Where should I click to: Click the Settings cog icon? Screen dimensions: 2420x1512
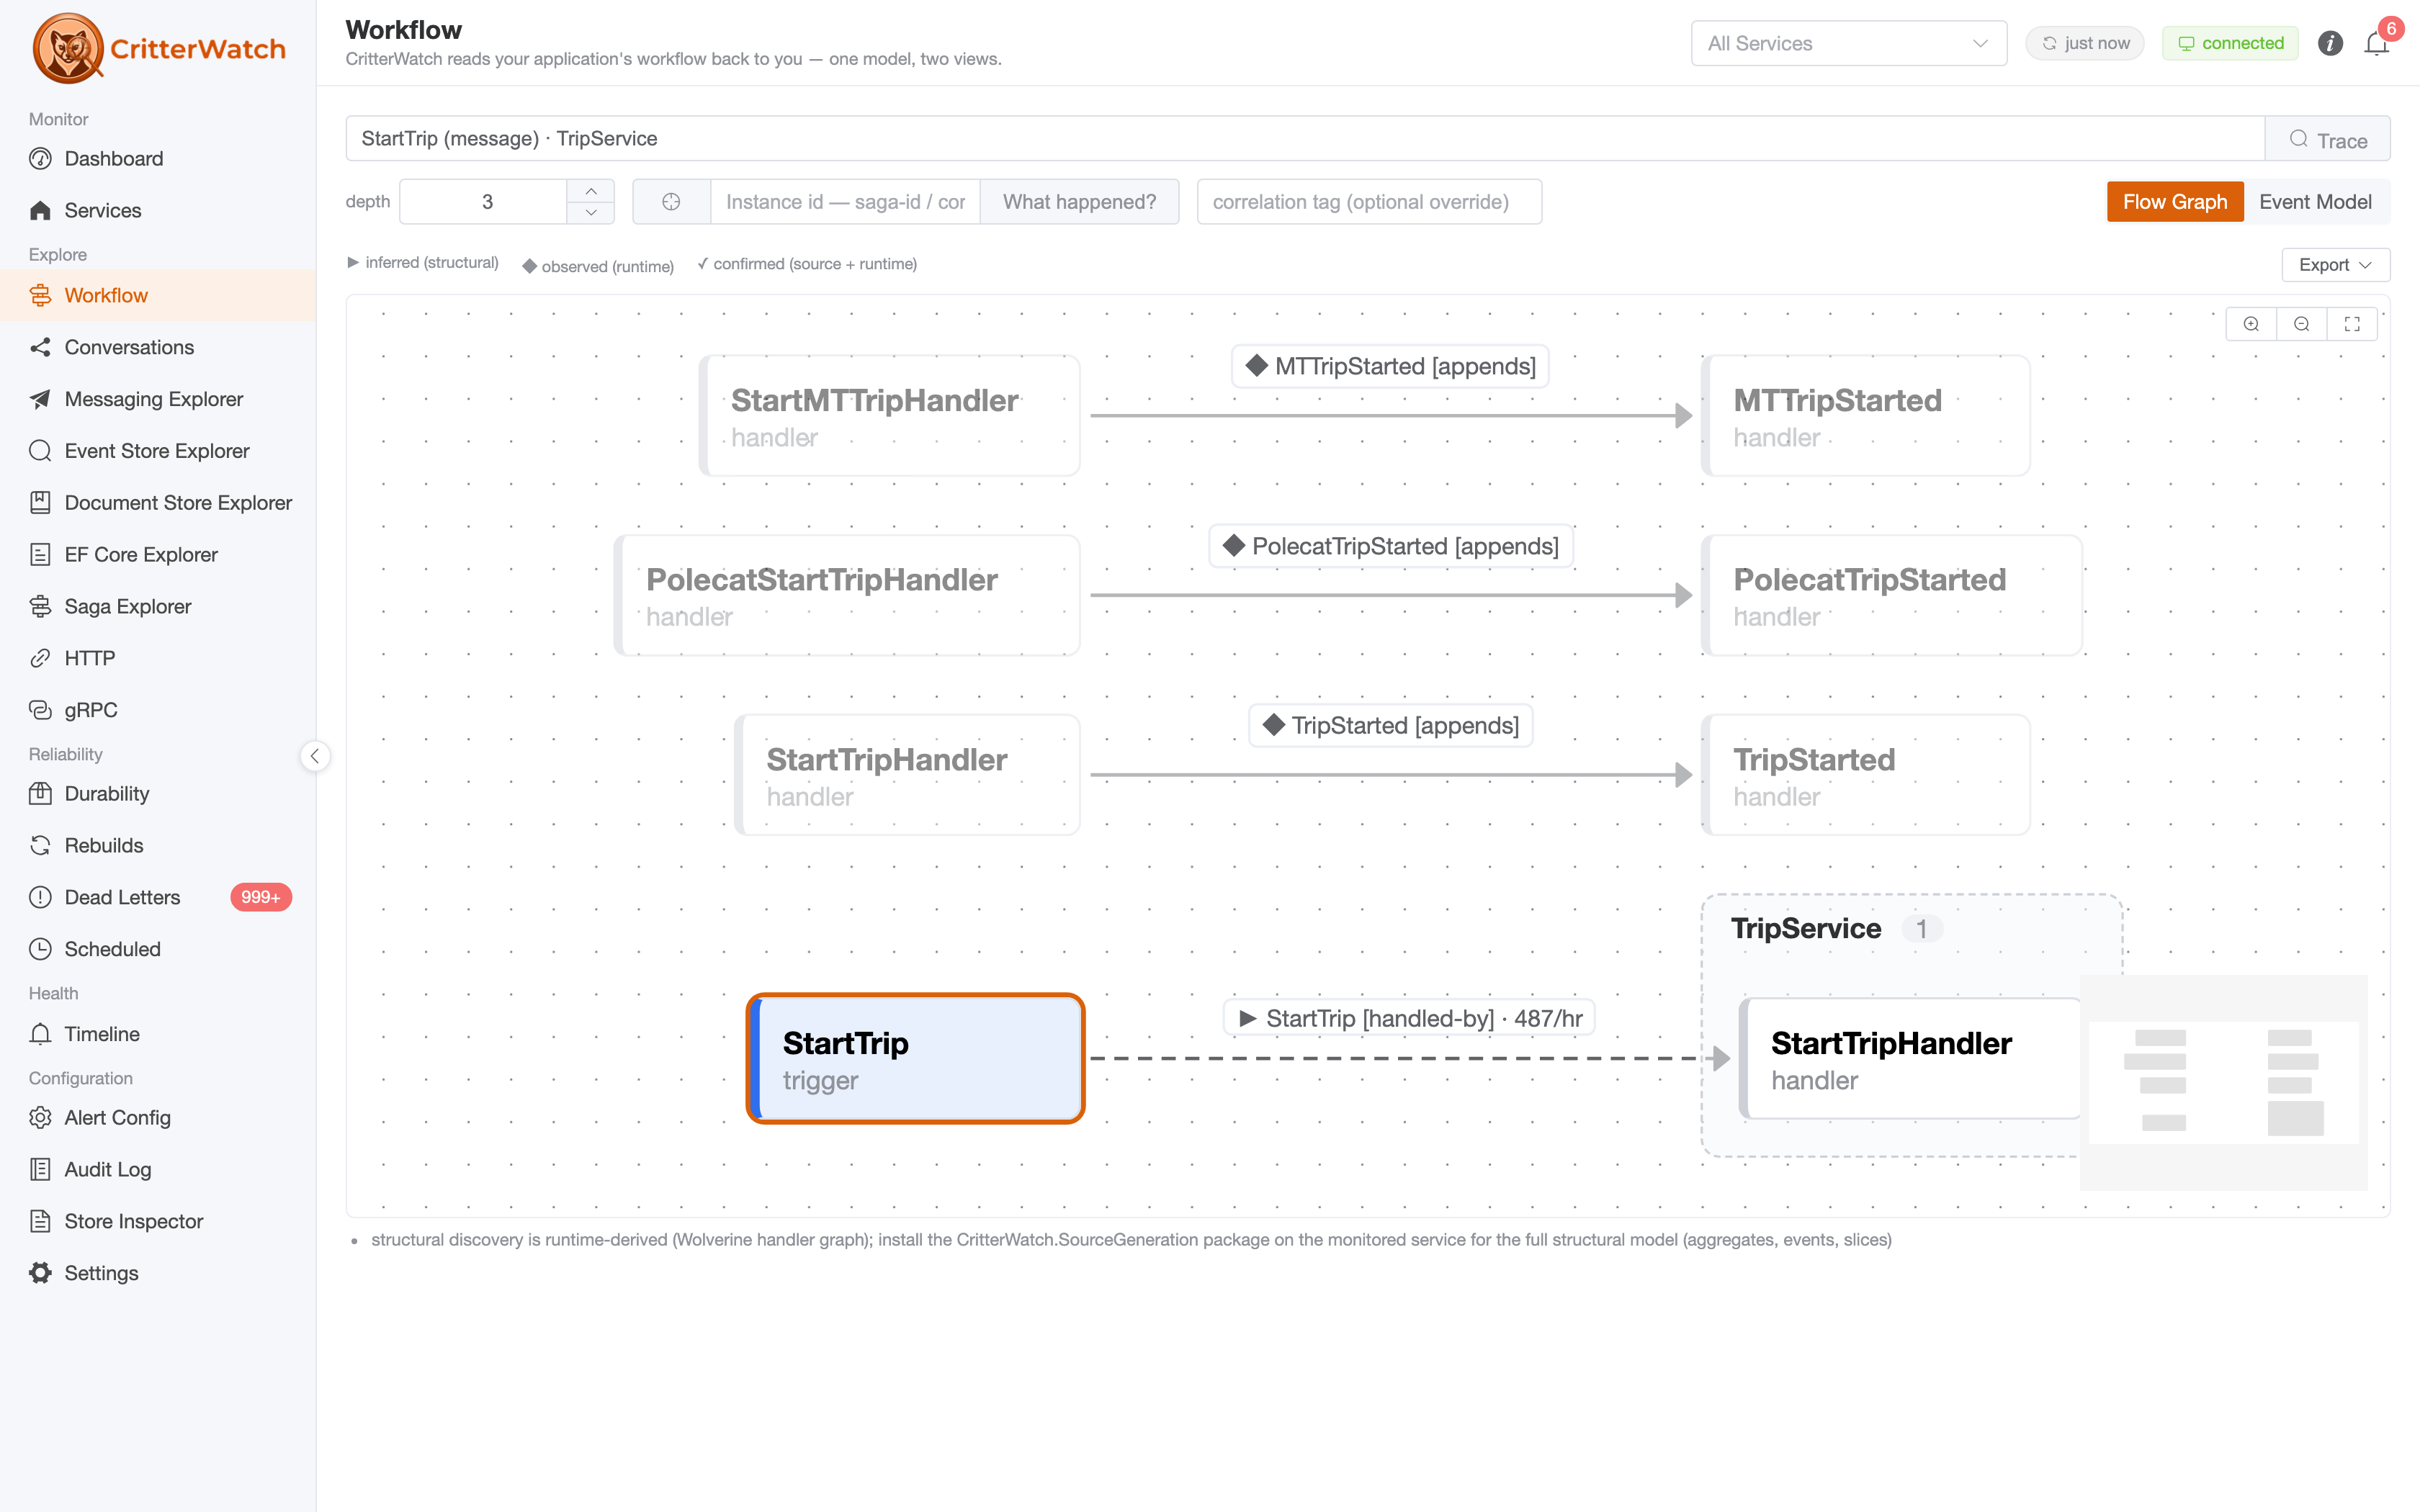click(x=40, y=1273)
